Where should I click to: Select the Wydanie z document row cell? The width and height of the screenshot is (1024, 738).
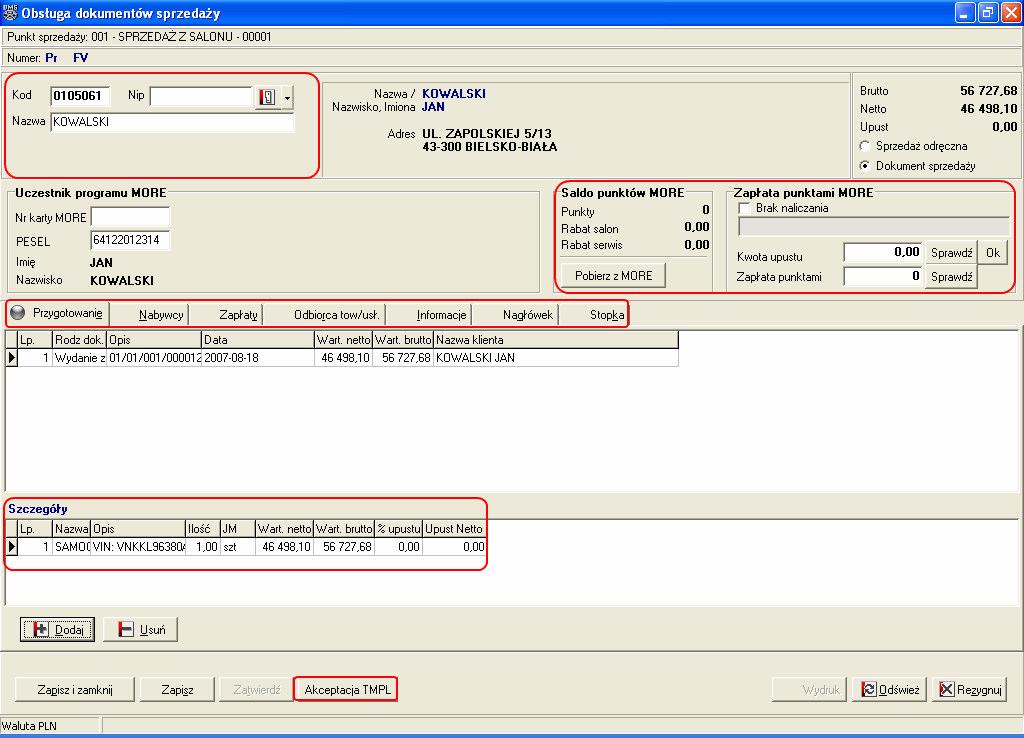tap(80, 358)
